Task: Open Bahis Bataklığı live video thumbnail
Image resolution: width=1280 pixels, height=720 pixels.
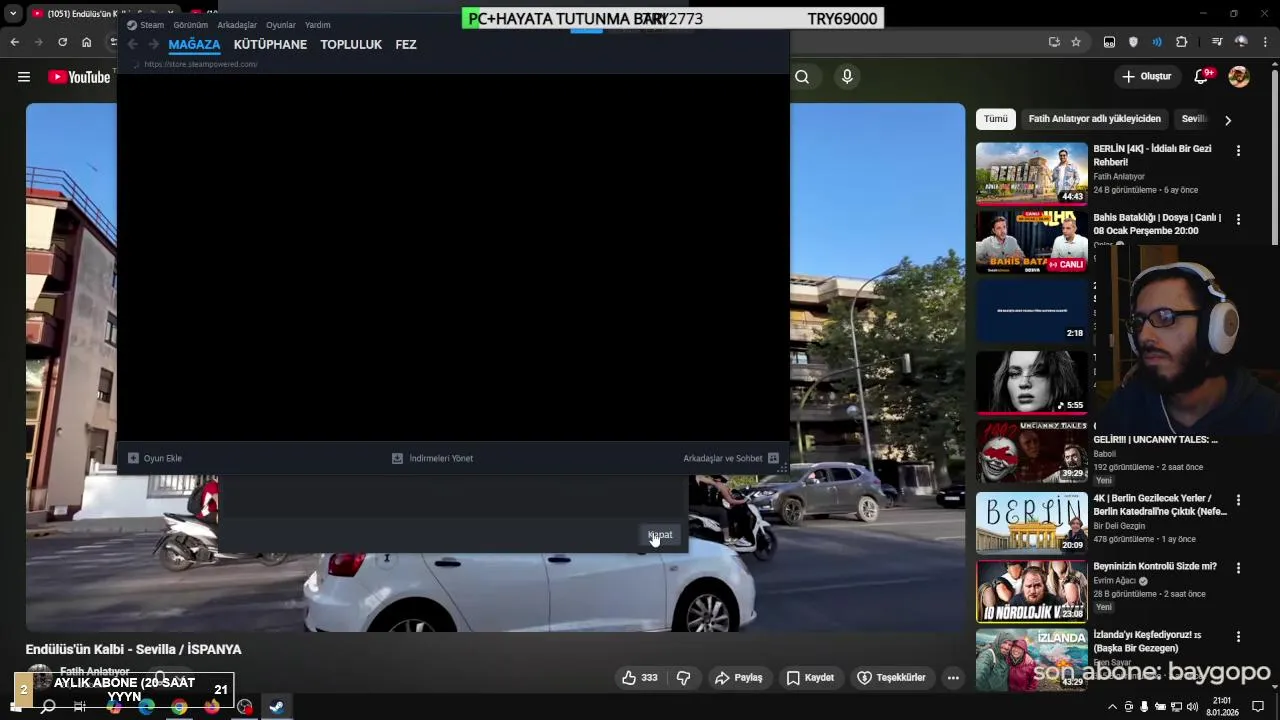Action: pos(1032,242)
